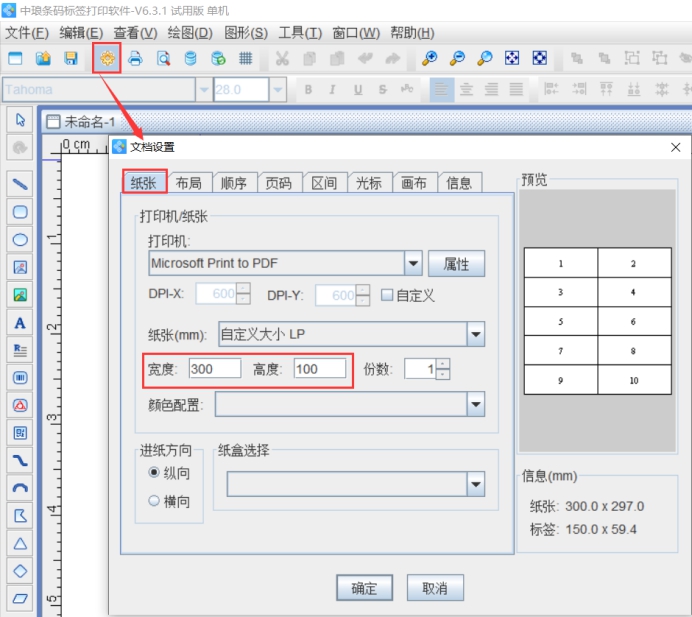Click the 确定 button

click(364, 588)
